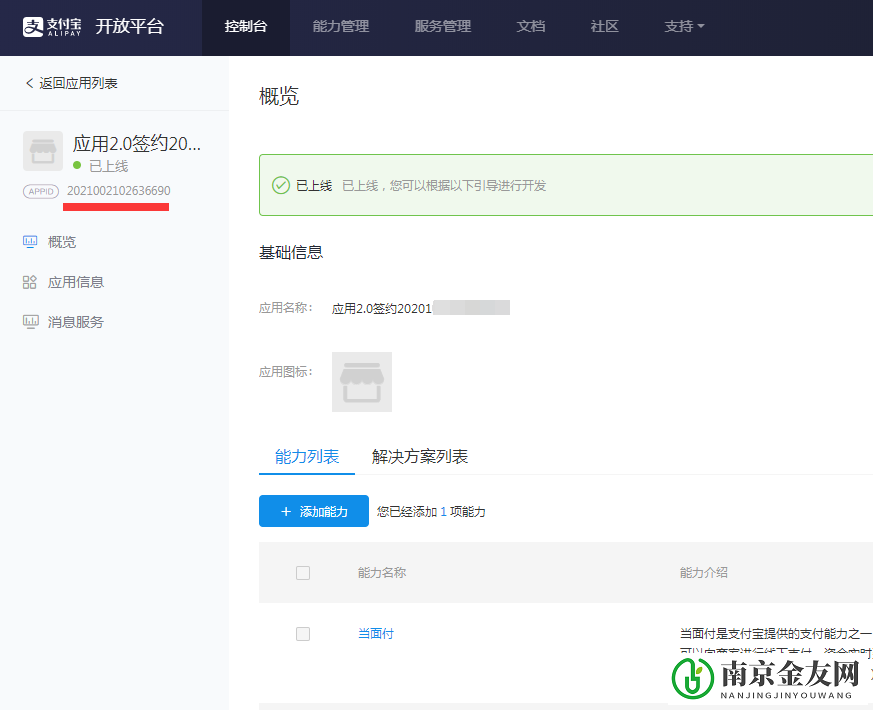Select the 当面付 row checkbox

click(x=302, y=633)
